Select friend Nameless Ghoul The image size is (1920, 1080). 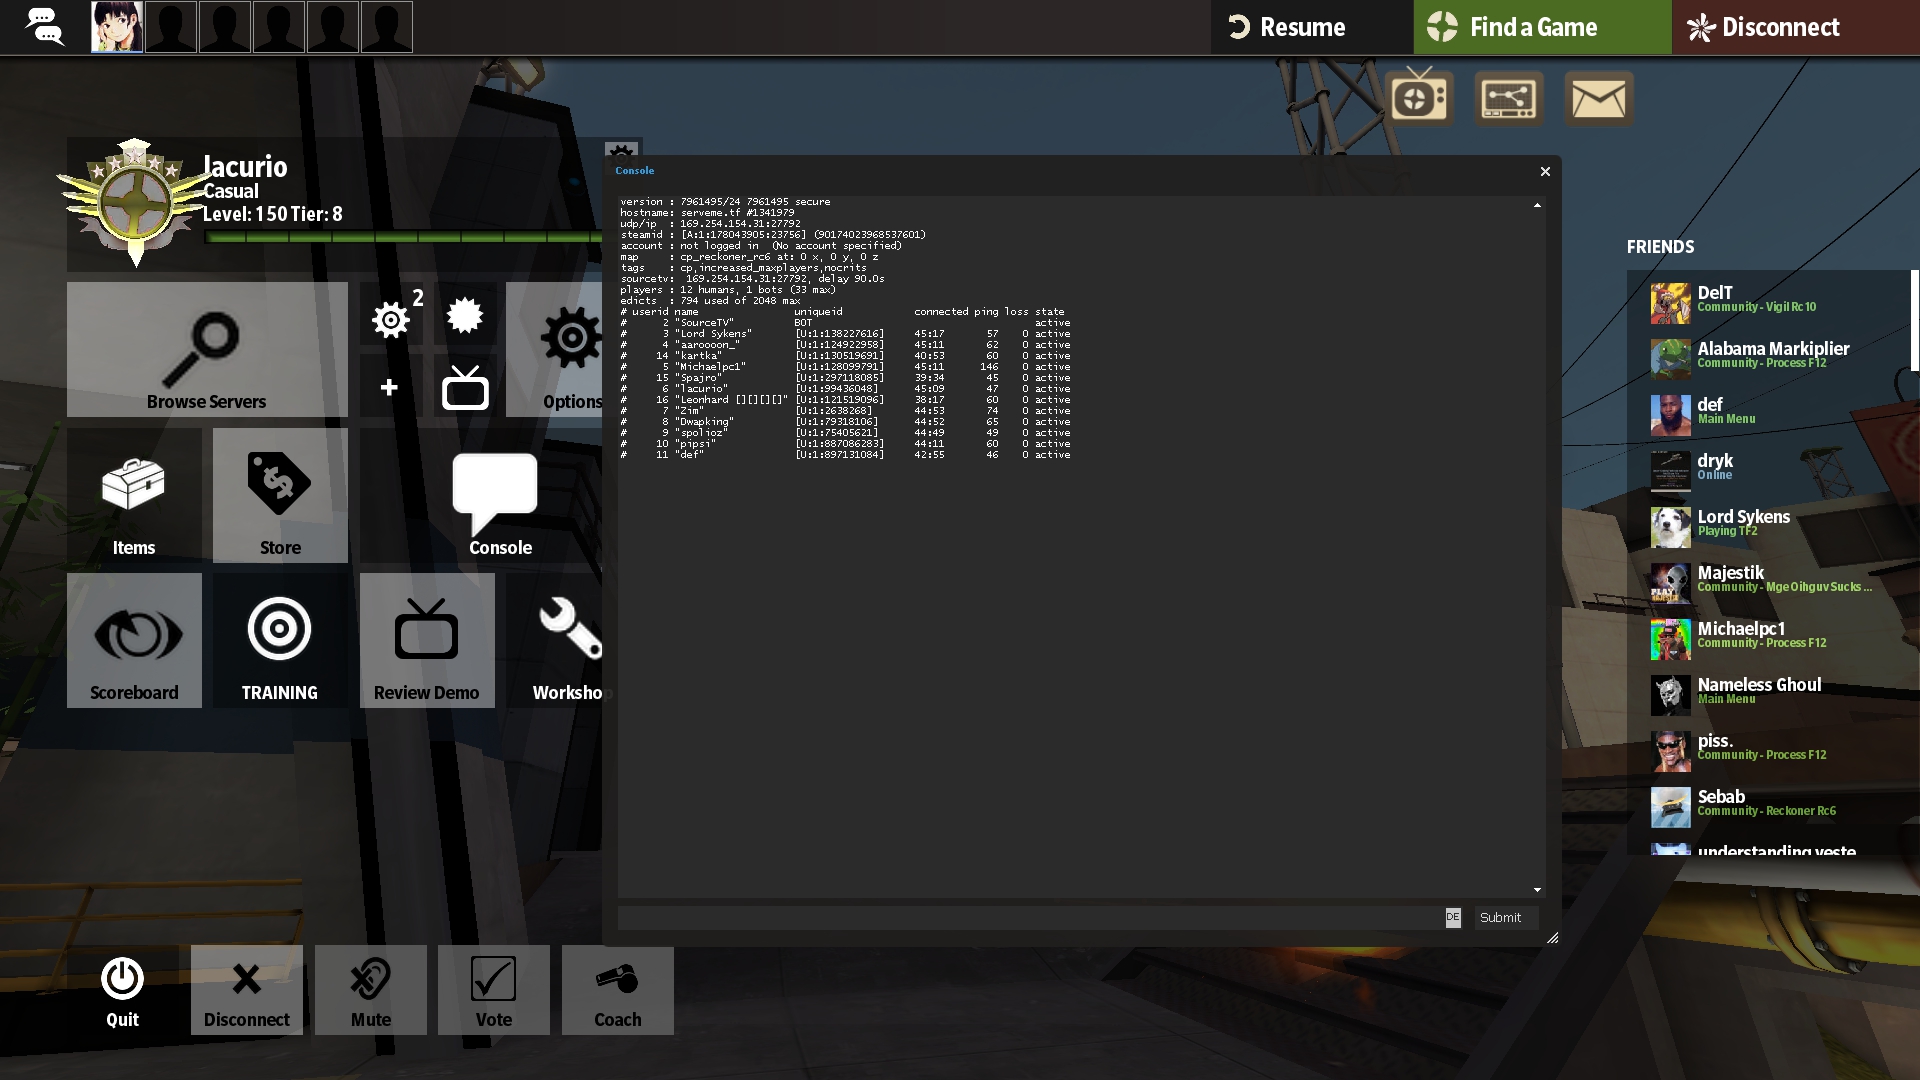tap(1770, 694)
